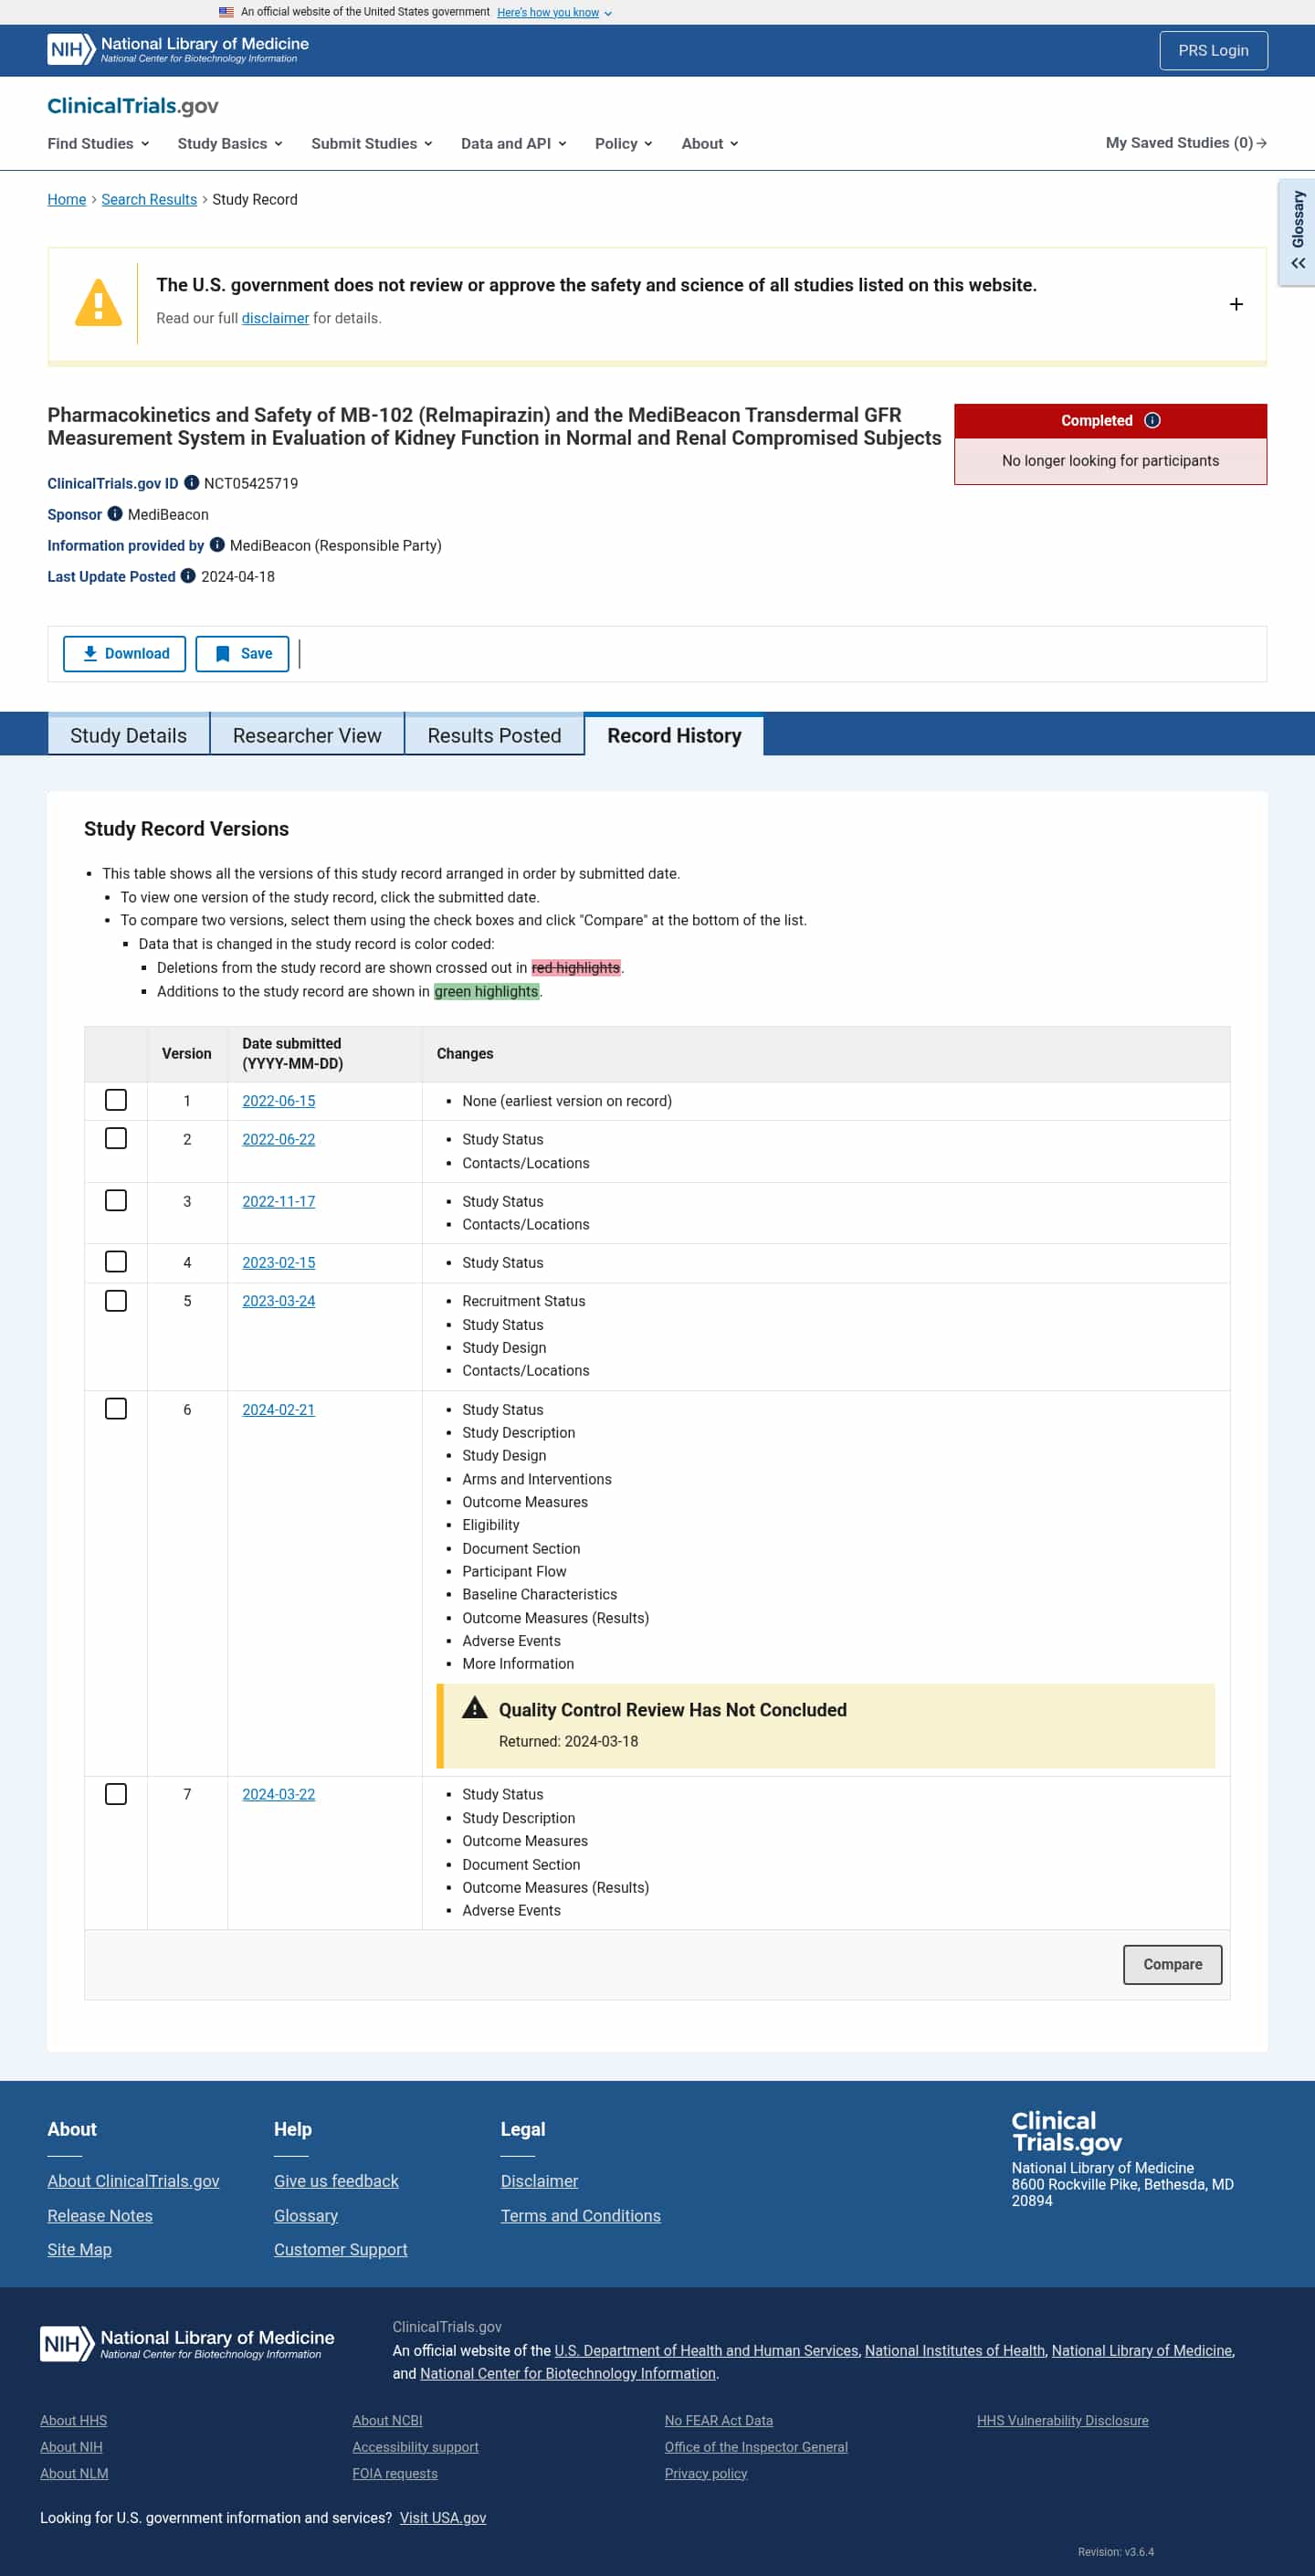
Task: Click the PRS Login button
Action: pos(1213,50)
